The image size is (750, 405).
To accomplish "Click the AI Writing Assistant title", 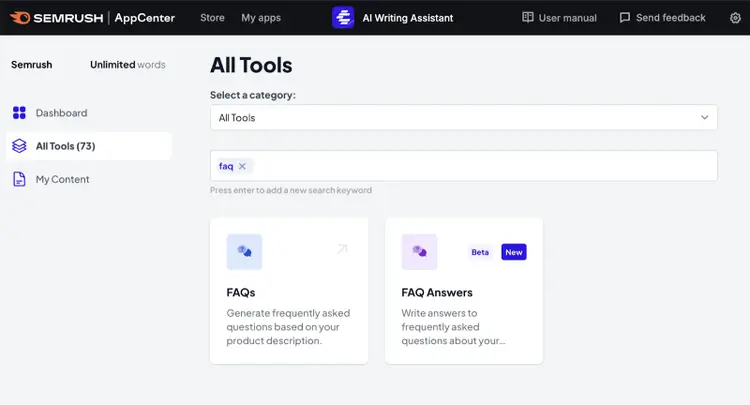I will coord(408,18).
